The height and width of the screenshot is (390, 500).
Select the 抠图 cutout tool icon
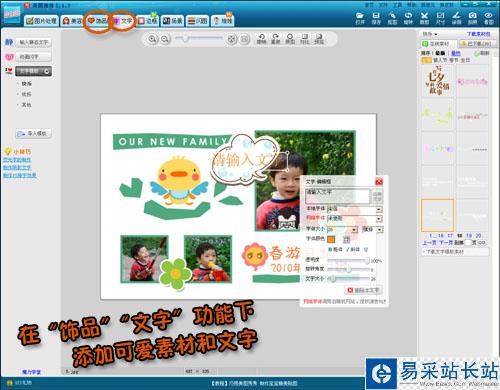392,18
